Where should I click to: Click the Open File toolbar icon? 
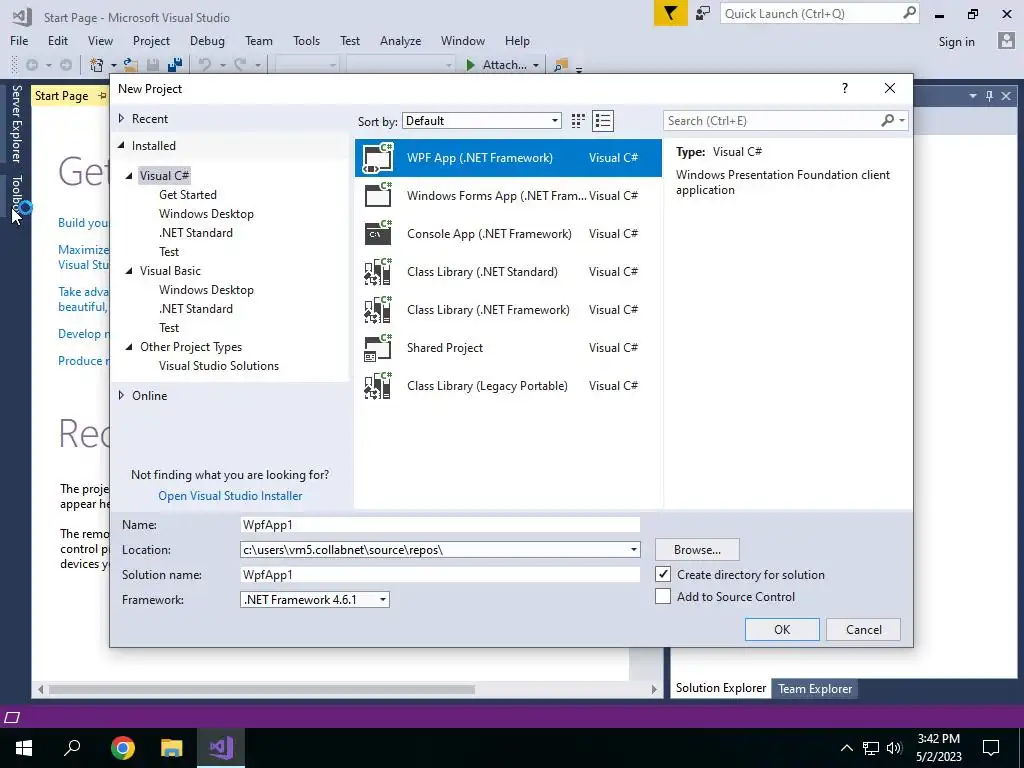click(x=131, y=65)
